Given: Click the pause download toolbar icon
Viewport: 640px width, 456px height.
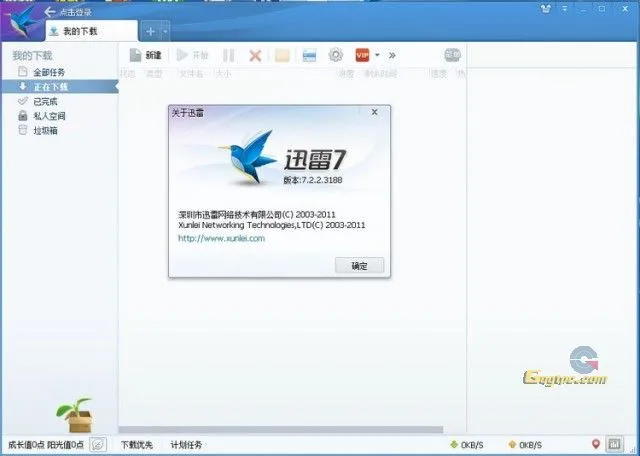Looking at the screenshot, I should coord(229,56).
